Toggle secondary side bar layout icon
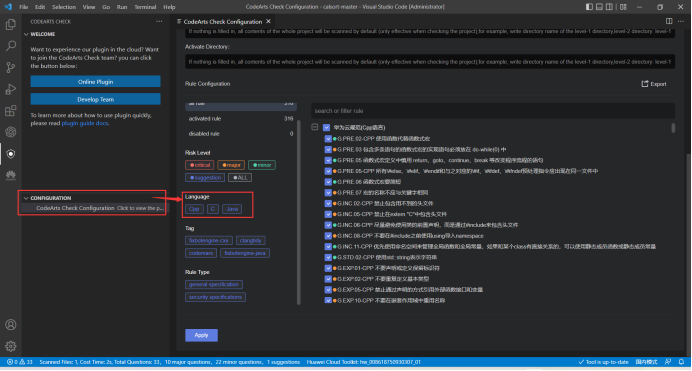 pyautogui.click(x=609, y=7)
